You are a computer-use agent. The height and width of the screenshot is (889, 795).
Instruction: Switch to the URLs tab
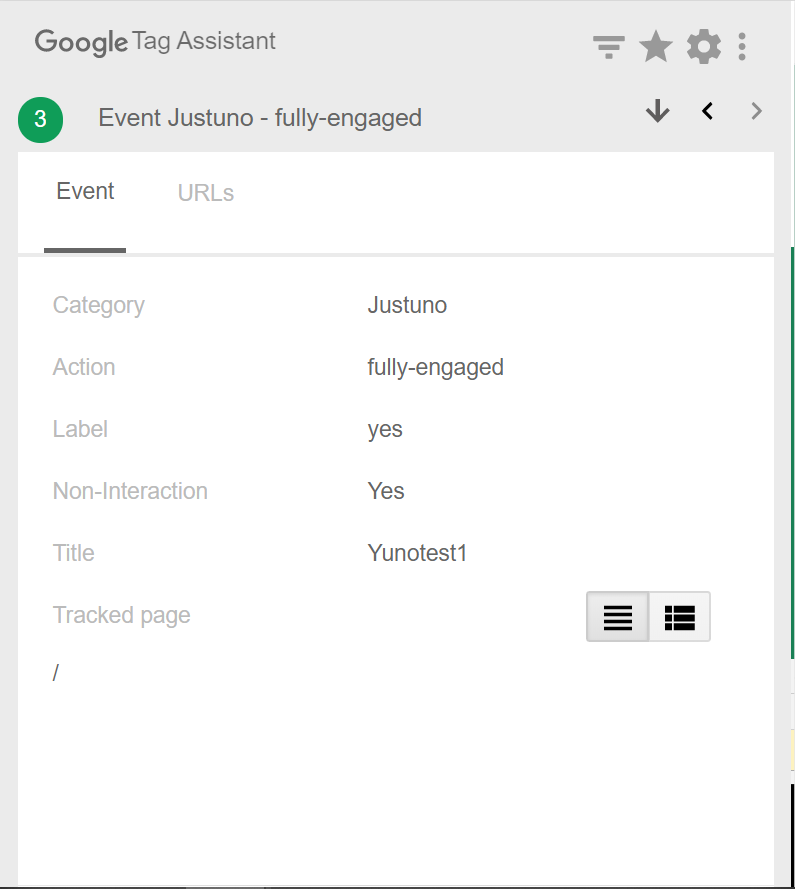point(206,193)
